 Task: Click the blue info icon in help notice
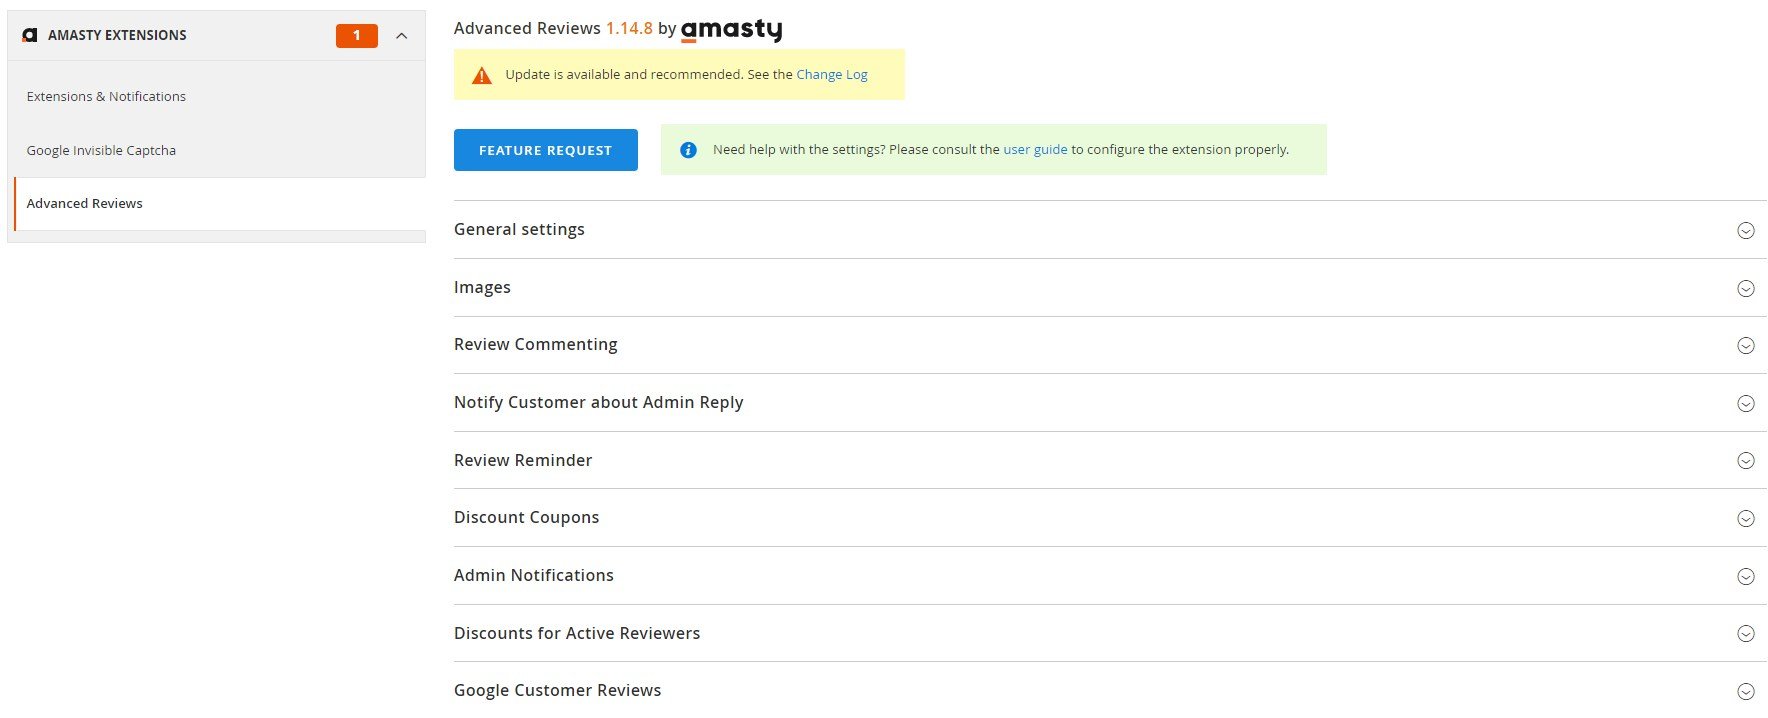click(688, 150)
